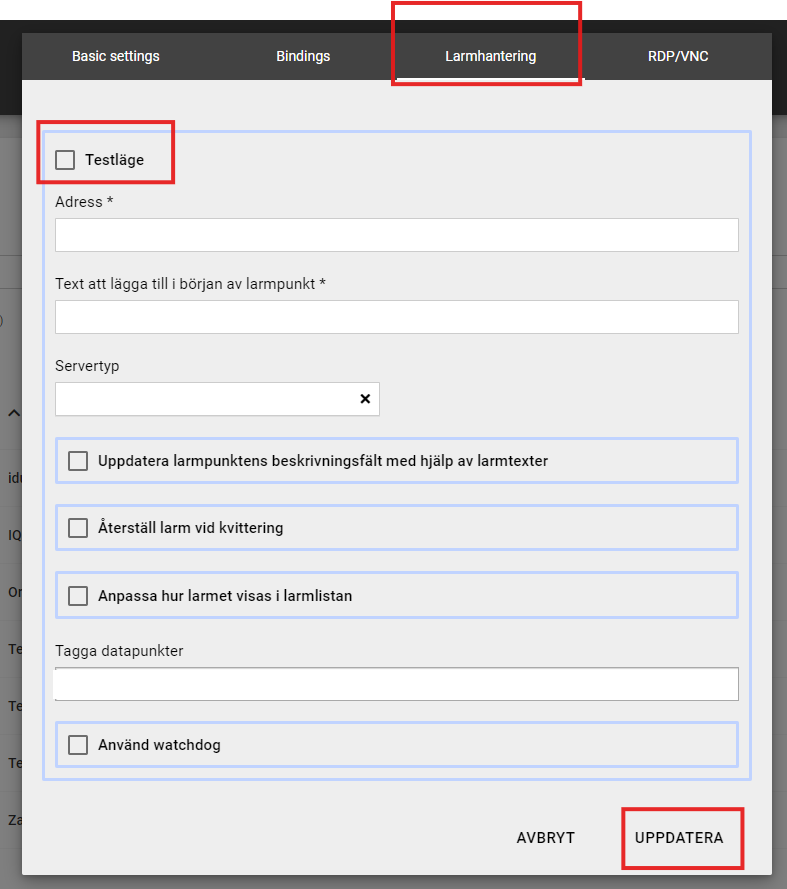Click the larmpunkt prefix text field
The width and height of the screenshot is (787, 889).
point(396,317)
